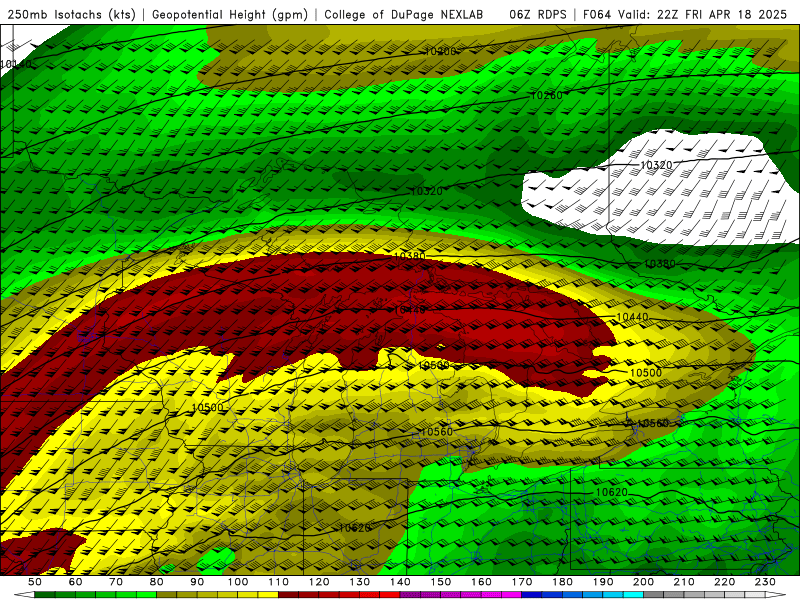Click the "College of DuPage NEXLAB" label
Screen dimensions: 800x600
pos(404,14)
